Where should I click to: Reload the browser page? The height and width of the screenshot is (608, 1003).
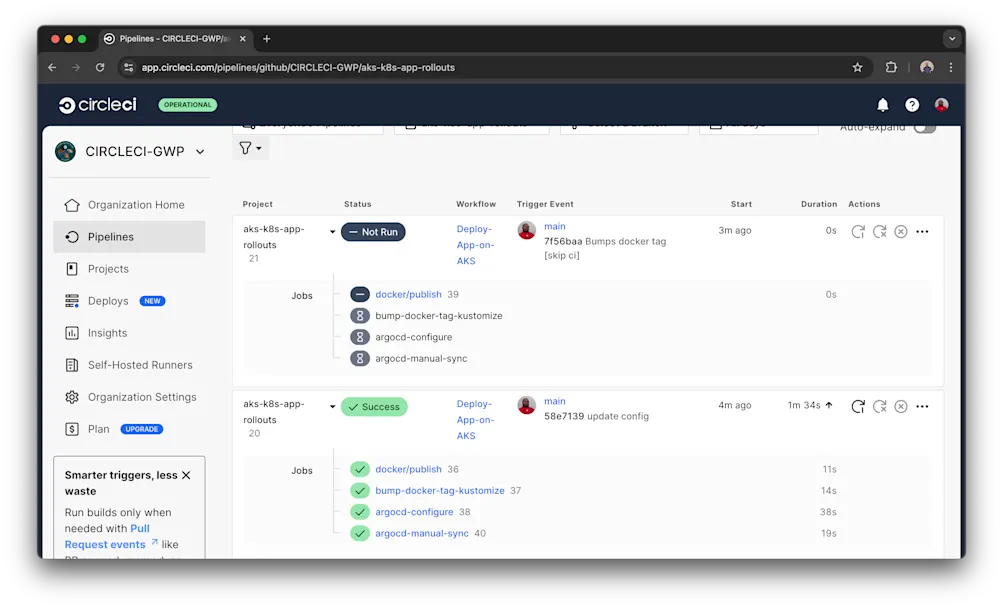pyautogui.click(x=100, y=67)
